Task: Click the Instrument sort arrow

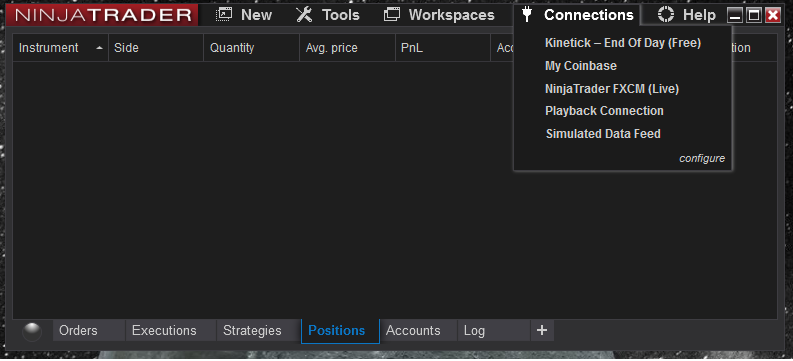Action: [99, 48]
